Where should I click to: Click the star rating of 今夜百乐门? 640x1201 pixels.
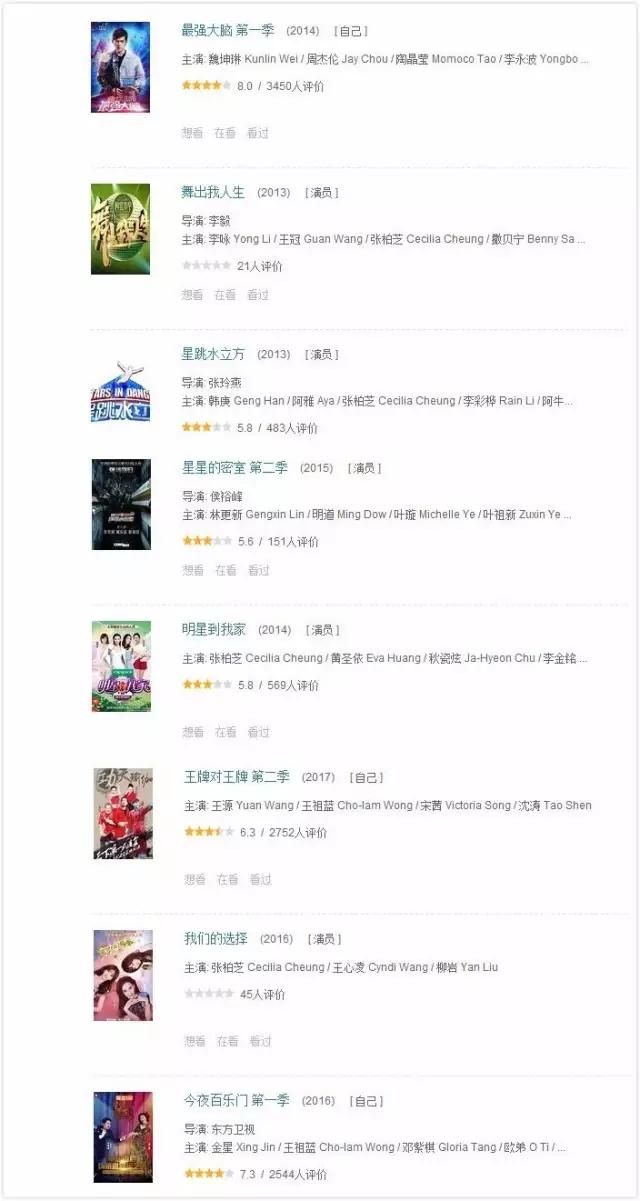(x=208, y=1173)
